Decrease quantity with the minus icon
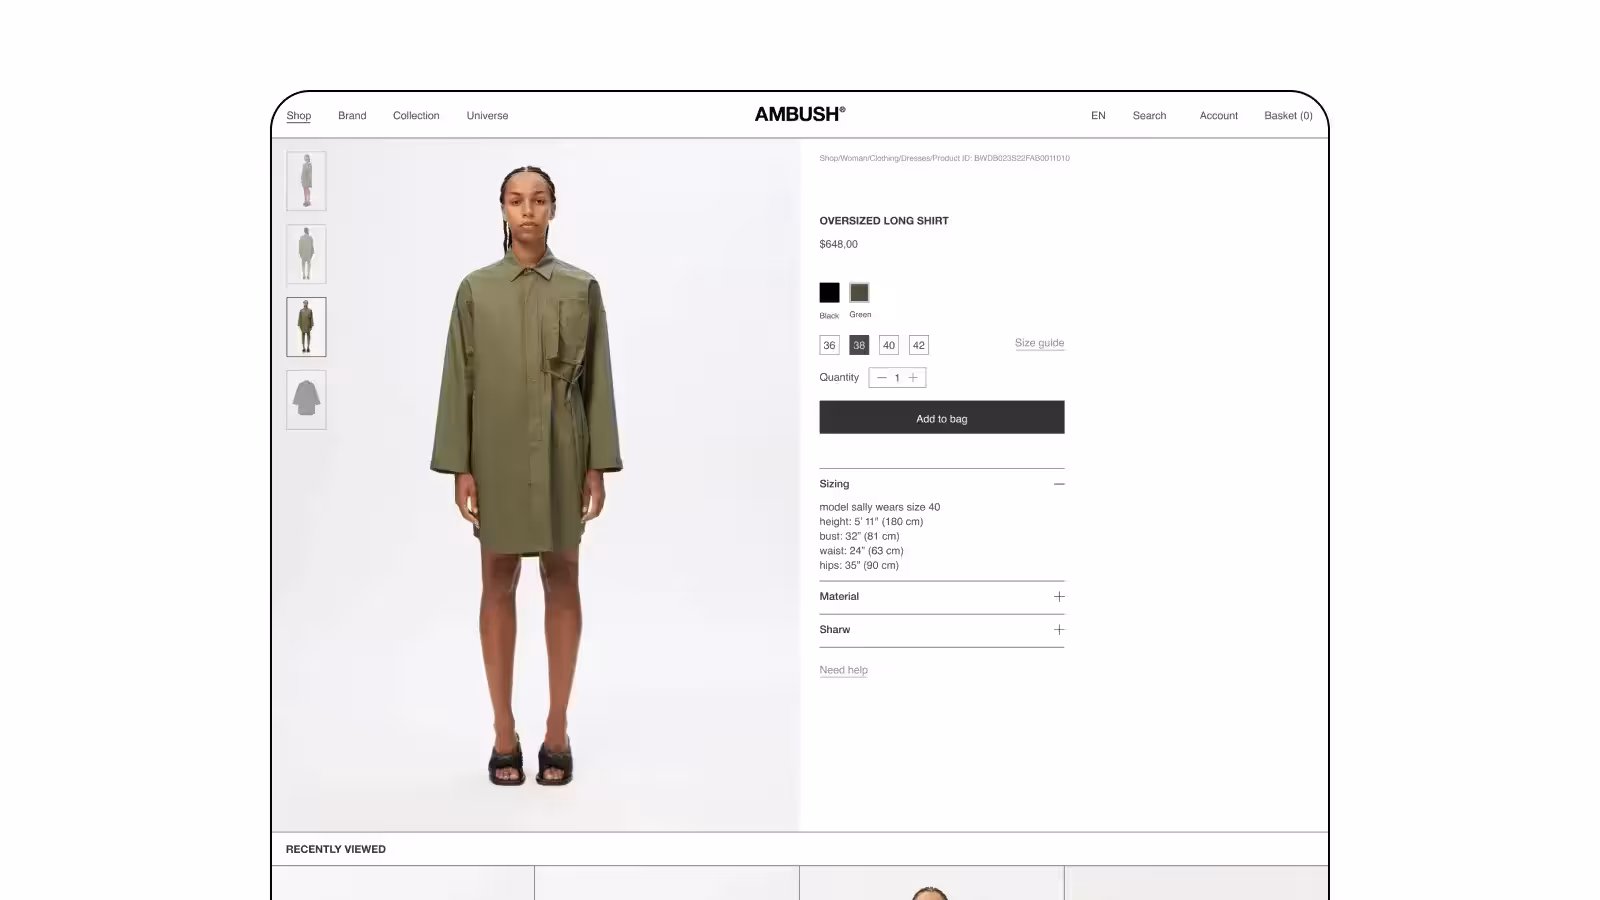 click(882, 378)
